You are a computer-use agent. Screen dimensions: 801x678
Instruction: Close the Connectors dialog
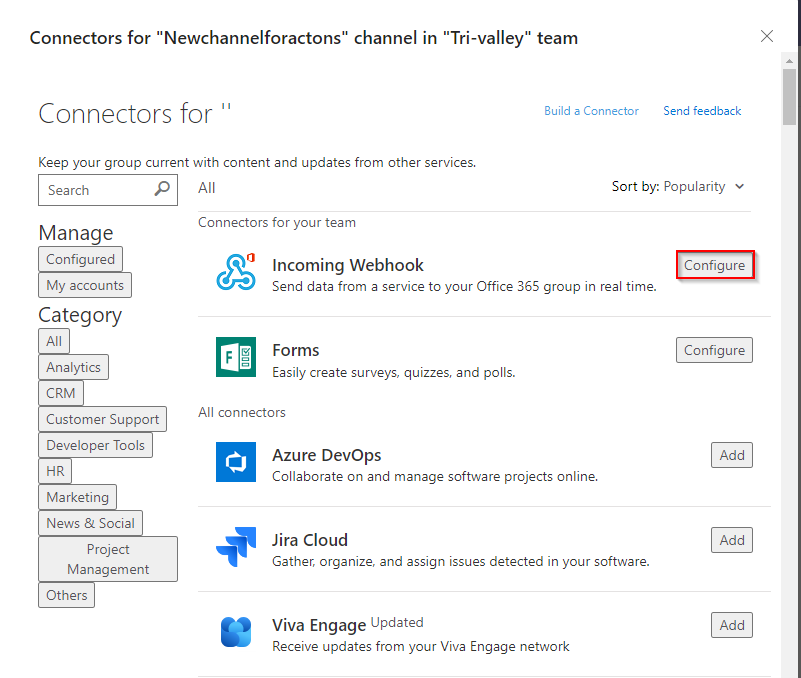pos(767,36)
